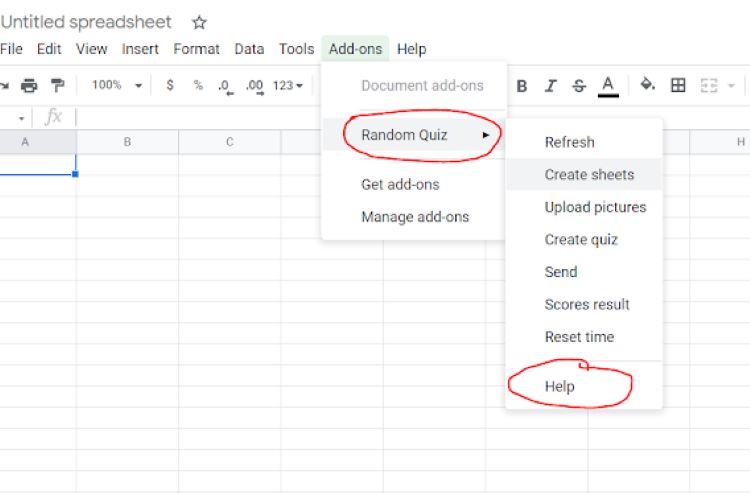Open the Help menu in menu bar
The height and width of the screenshot is (494, 750).
coord(412,49)
